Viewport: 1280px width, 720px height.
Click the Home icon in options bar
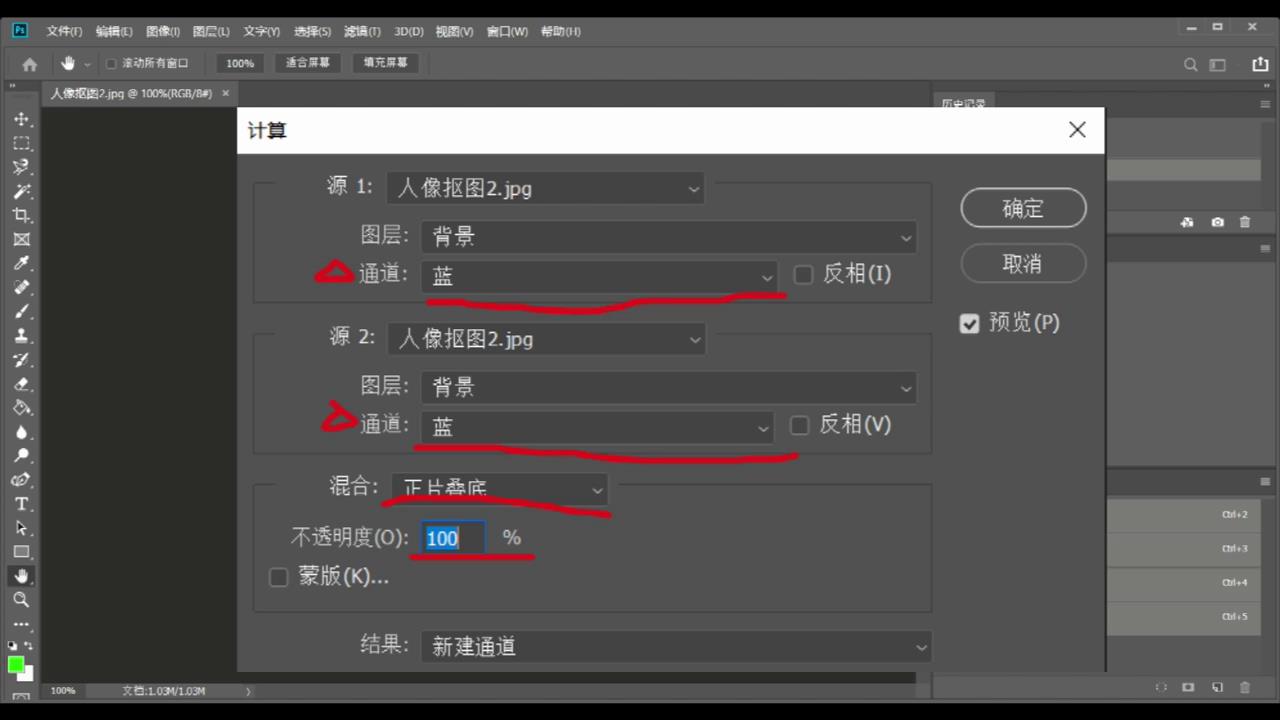[30, 64]
